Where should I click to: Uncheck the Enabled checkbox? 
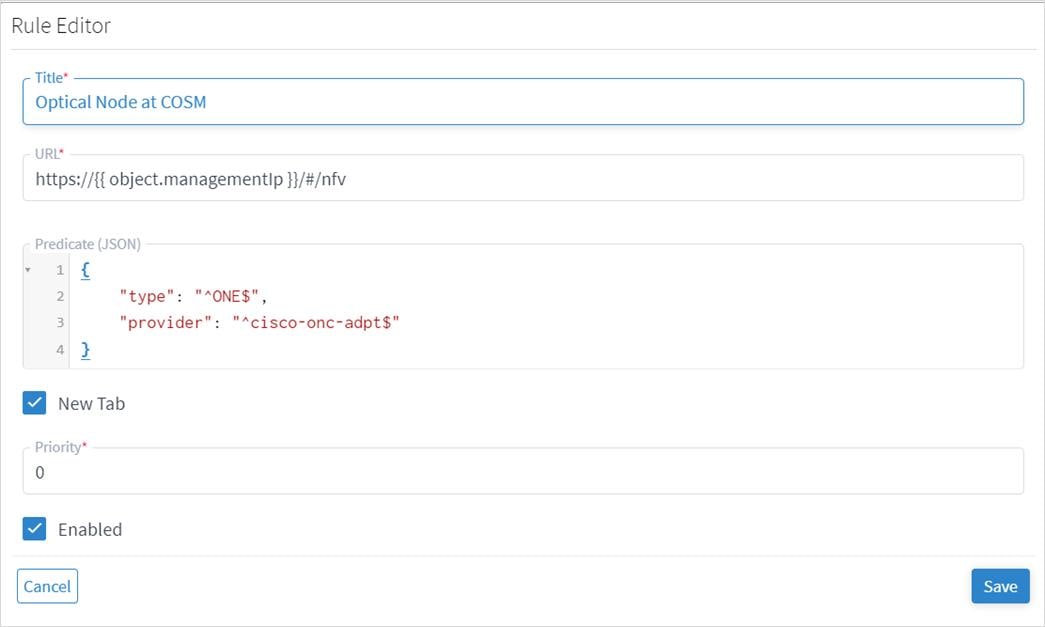click(x=35, y=529)
